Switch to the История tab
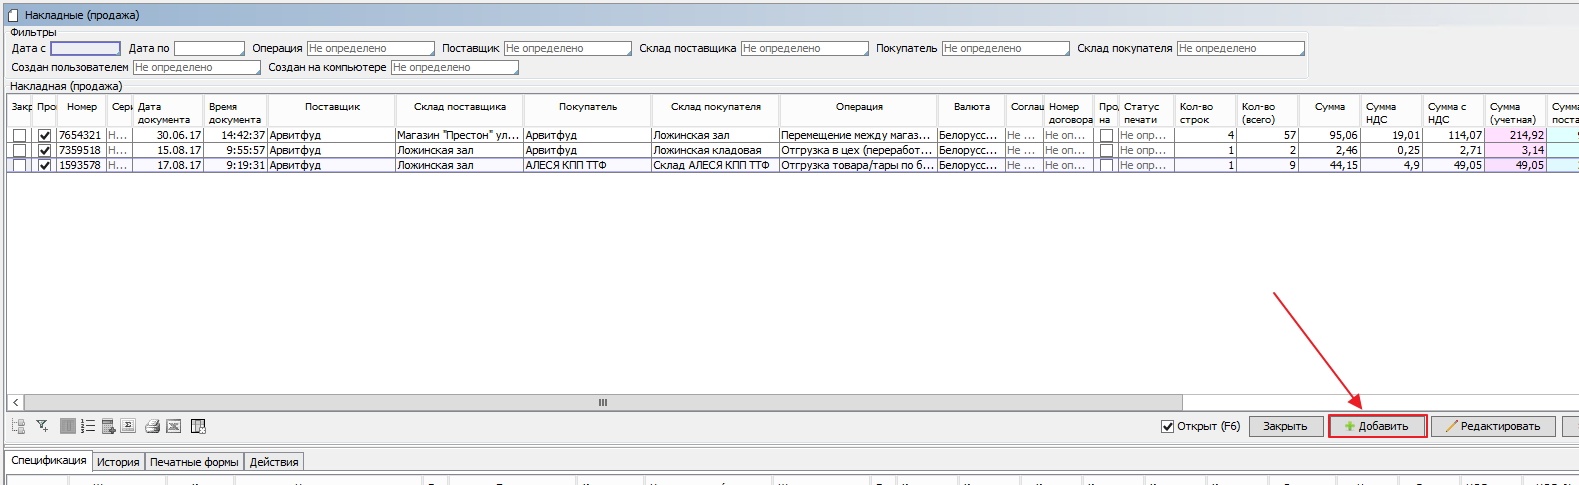This screenshot has height=485, width=1579. pos(118,462)
